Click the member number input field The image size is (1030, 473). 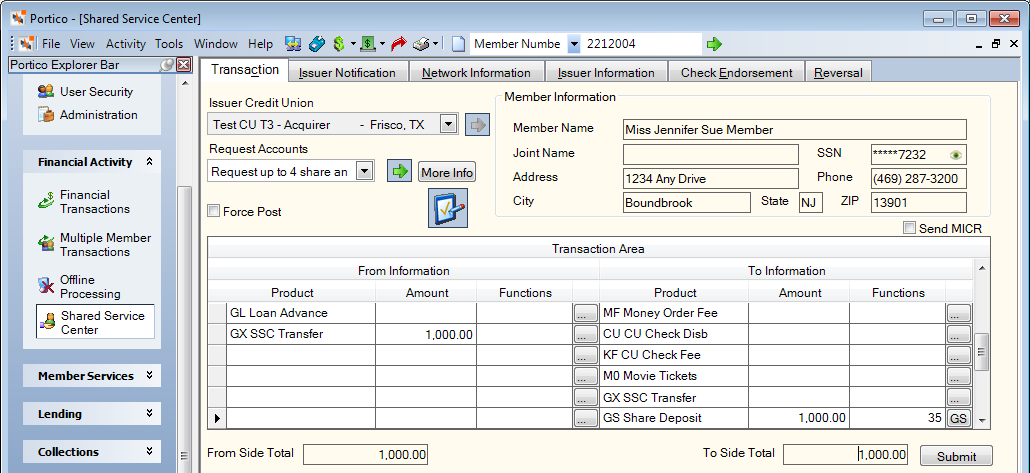(x=642, y=44)
